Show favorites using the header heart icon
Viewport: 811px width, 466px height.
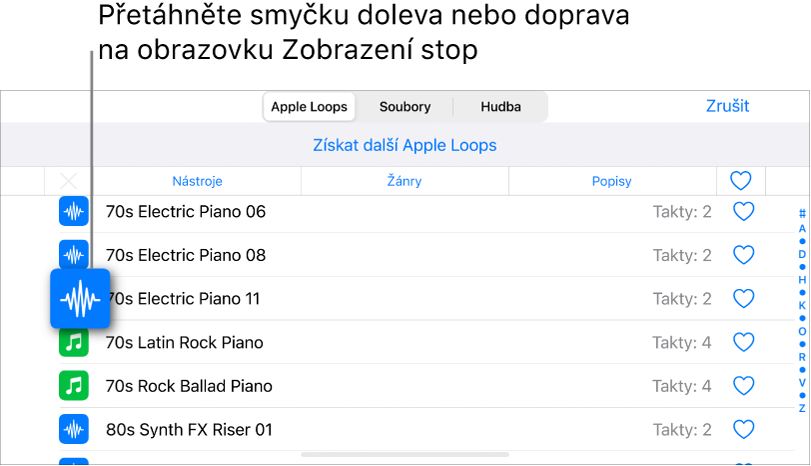(x=741, y=181)
